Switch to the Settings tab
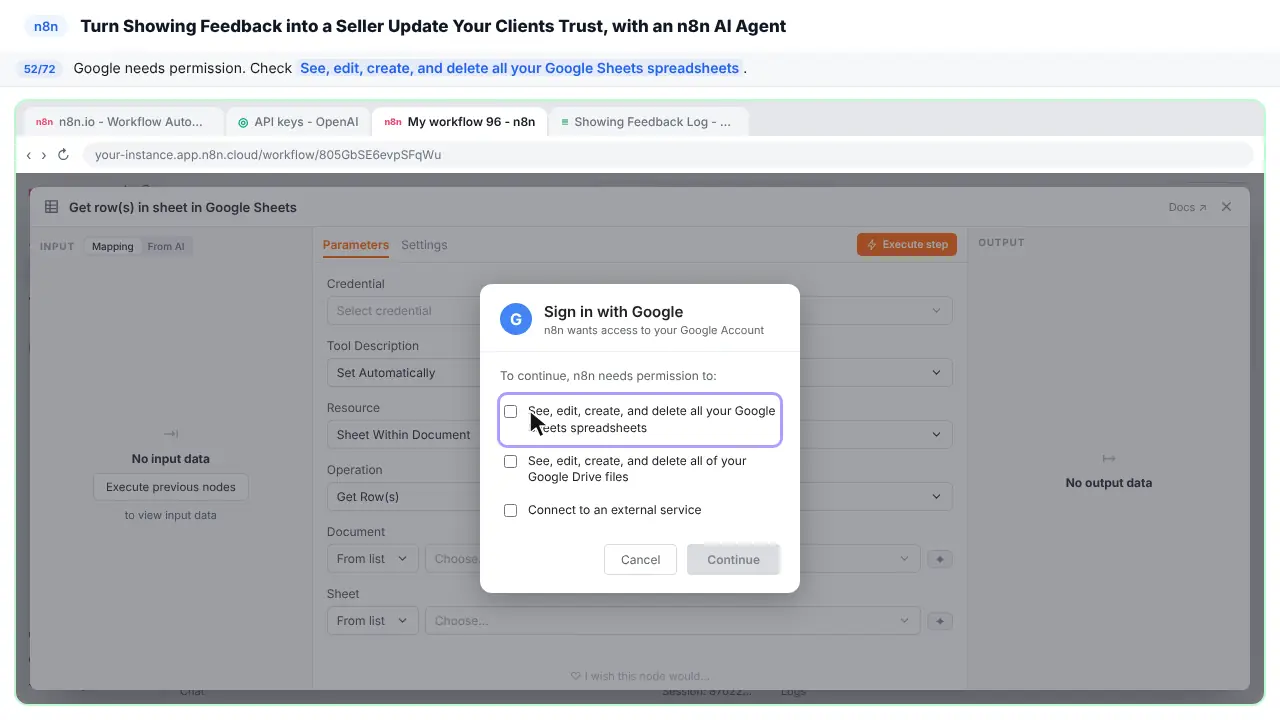This screenshot has height=720, width=1280. (424, 245)
